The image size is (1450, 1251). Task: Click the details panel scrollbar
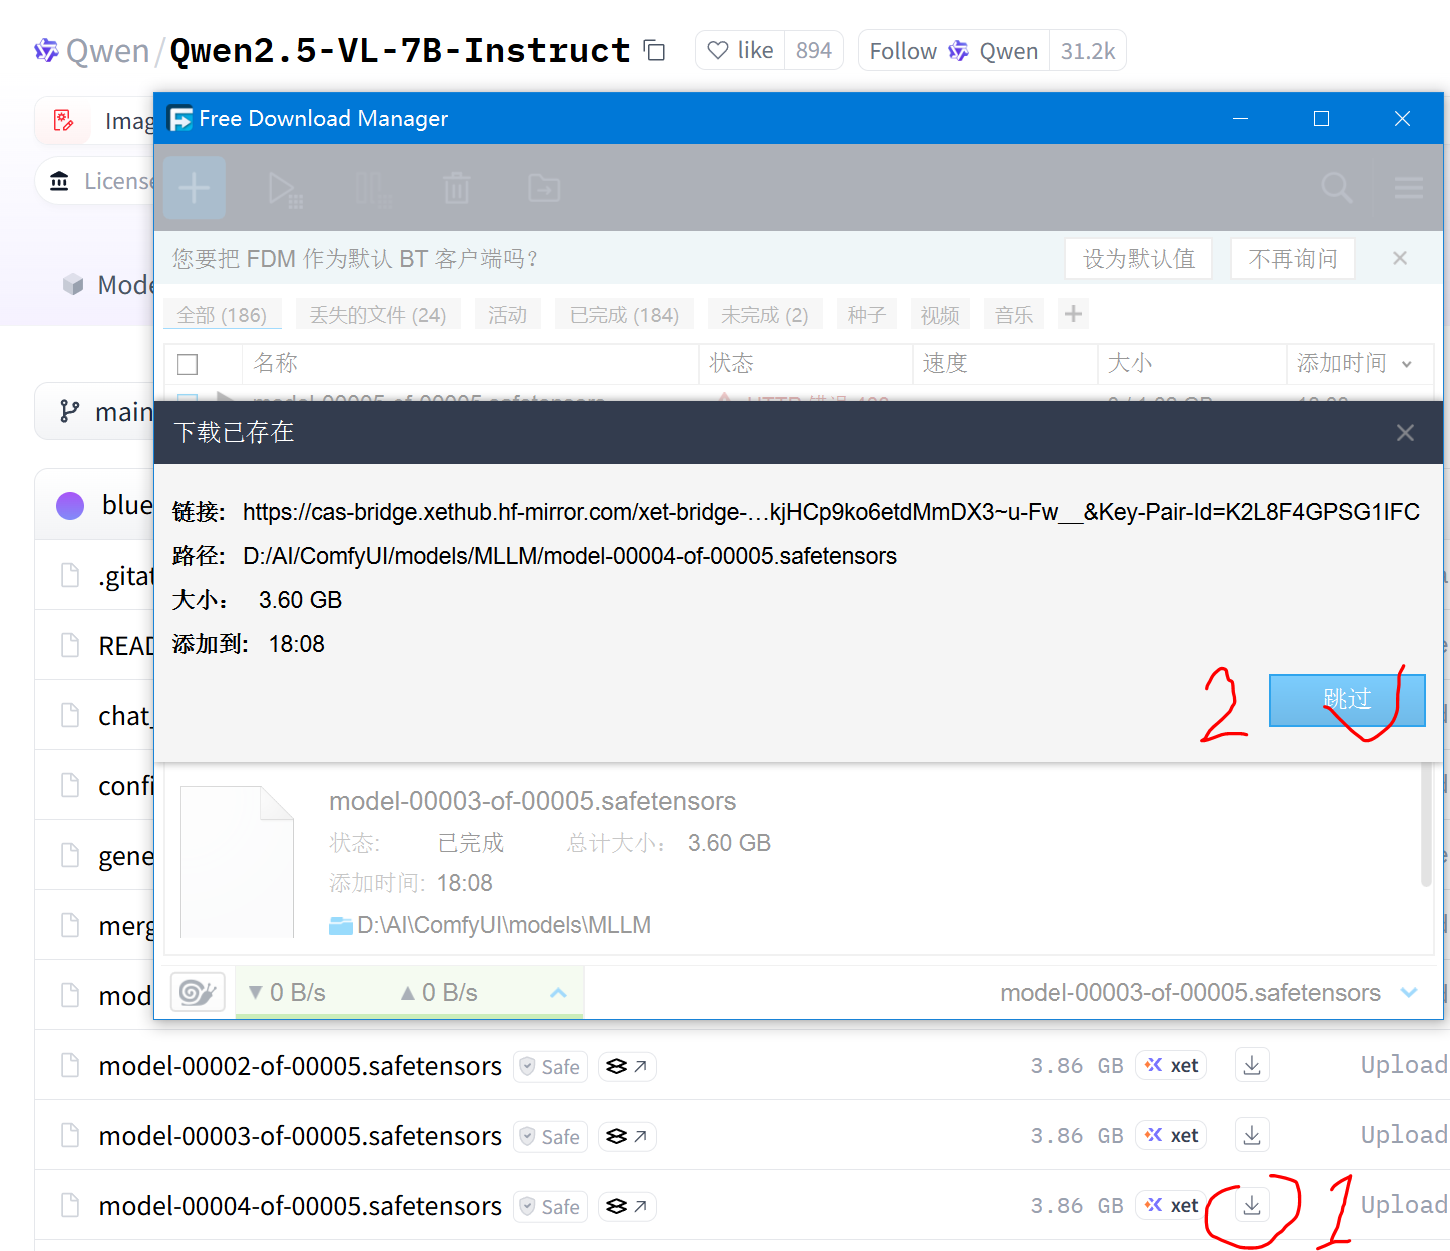click(1427, 824)
